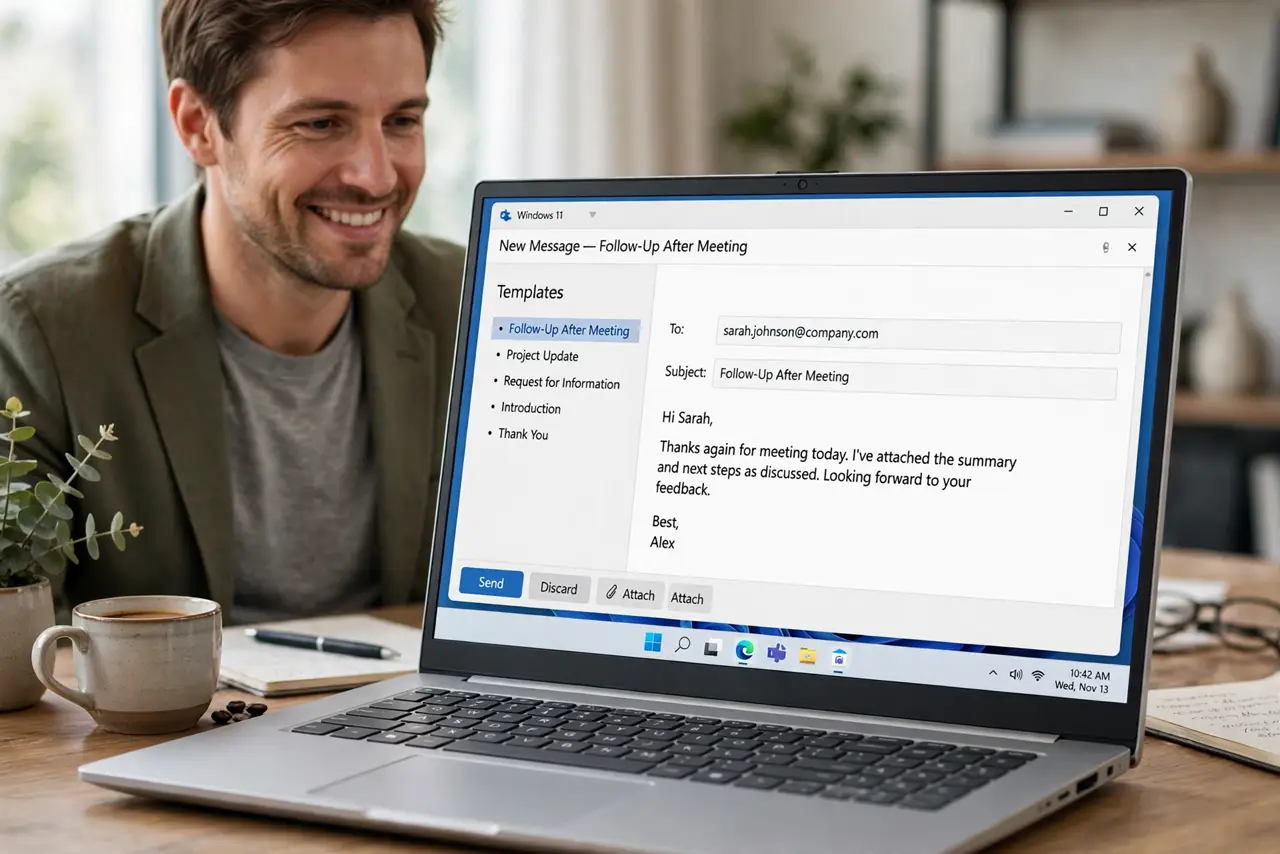Expand the system tray hidden icons chevron
The width and height of the screenshot is (1280, 854).
click(993, 673)
